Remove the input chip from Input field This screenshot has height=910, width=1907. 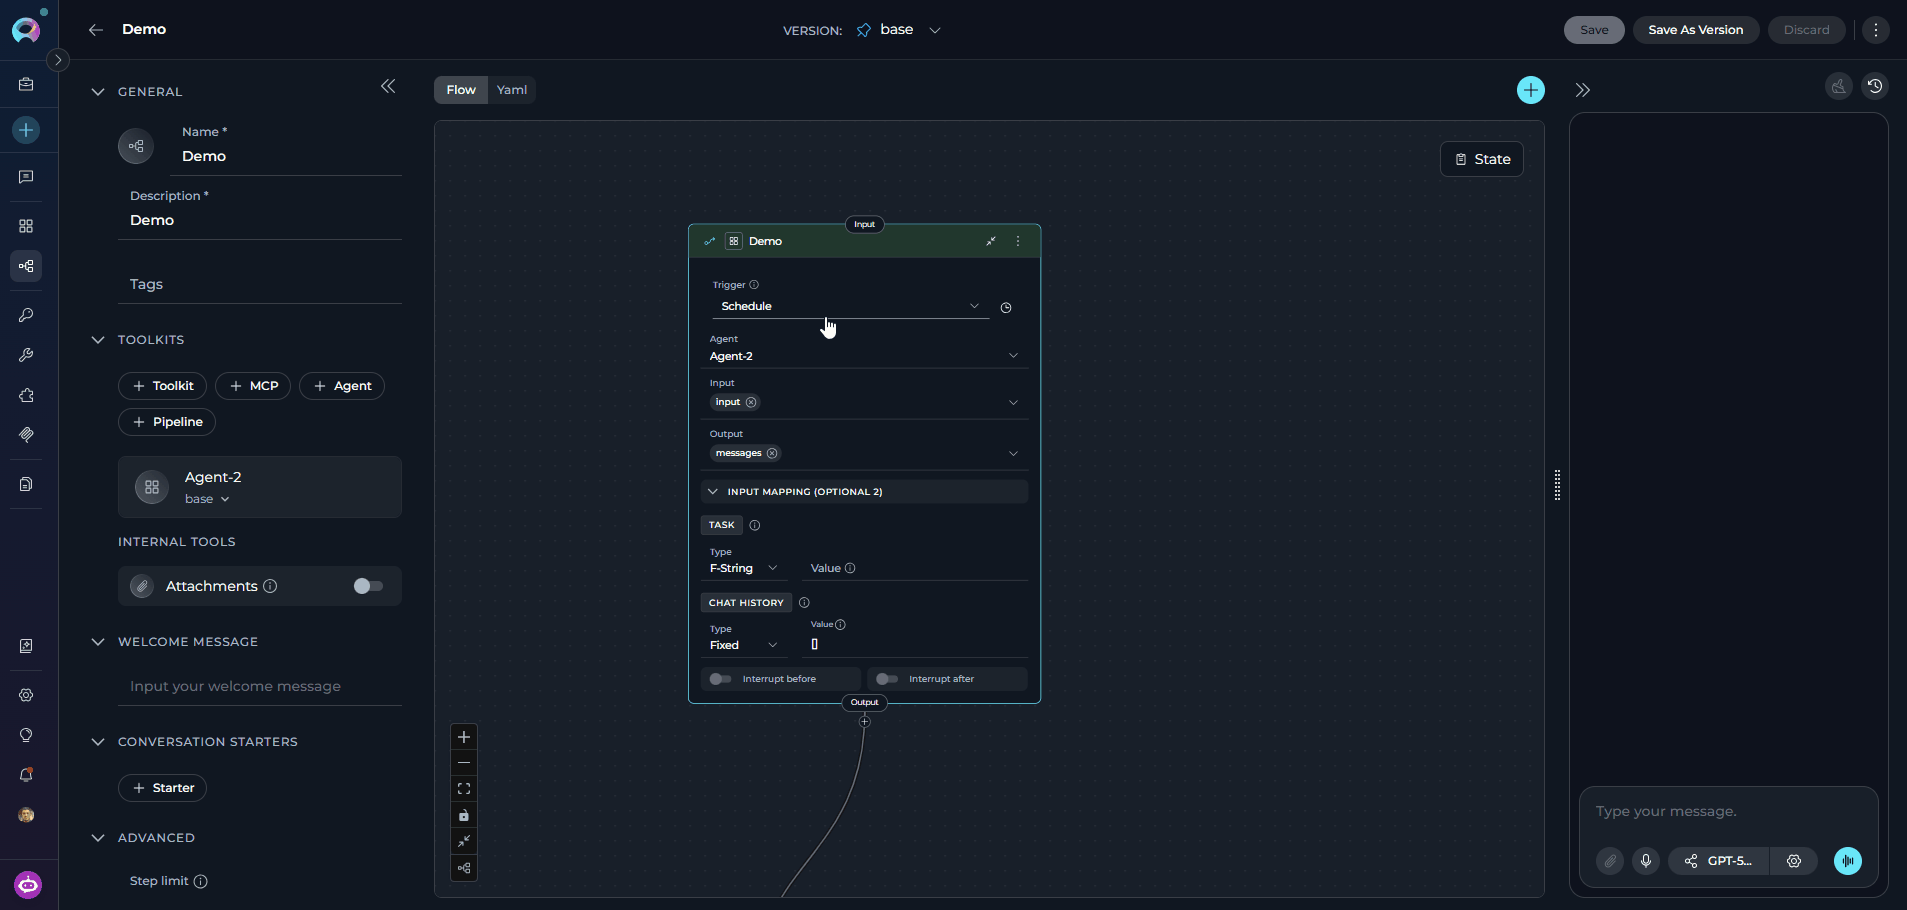[751, 402]
